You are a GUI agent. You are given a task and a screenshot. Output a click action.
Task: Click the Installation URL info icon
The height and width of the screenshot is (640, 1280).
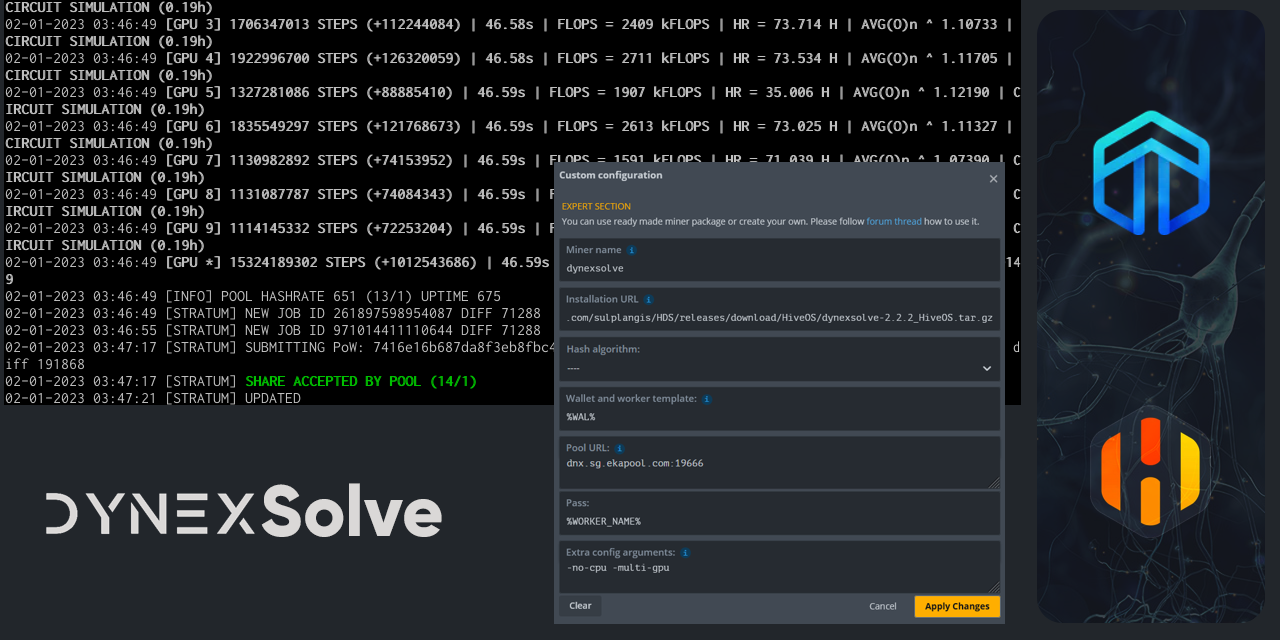[649, 298]
